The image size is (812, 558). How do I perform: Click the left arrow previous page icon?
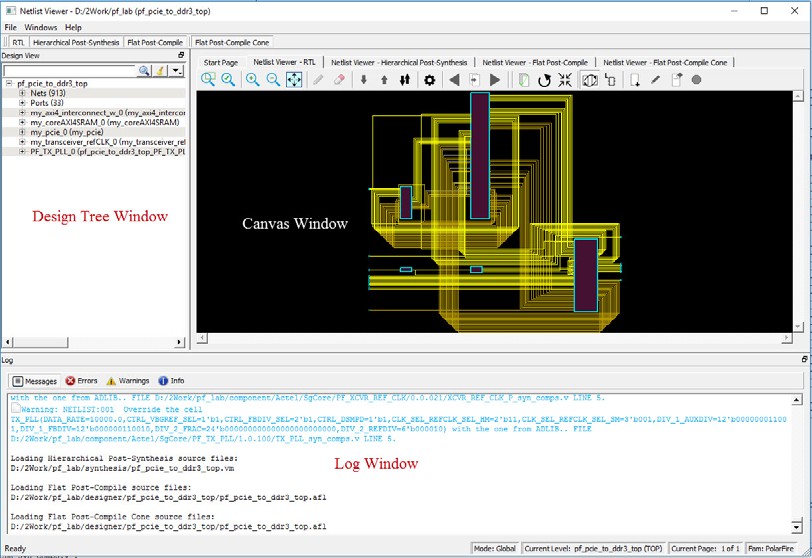pyautogui.click(x=454, y=80)
